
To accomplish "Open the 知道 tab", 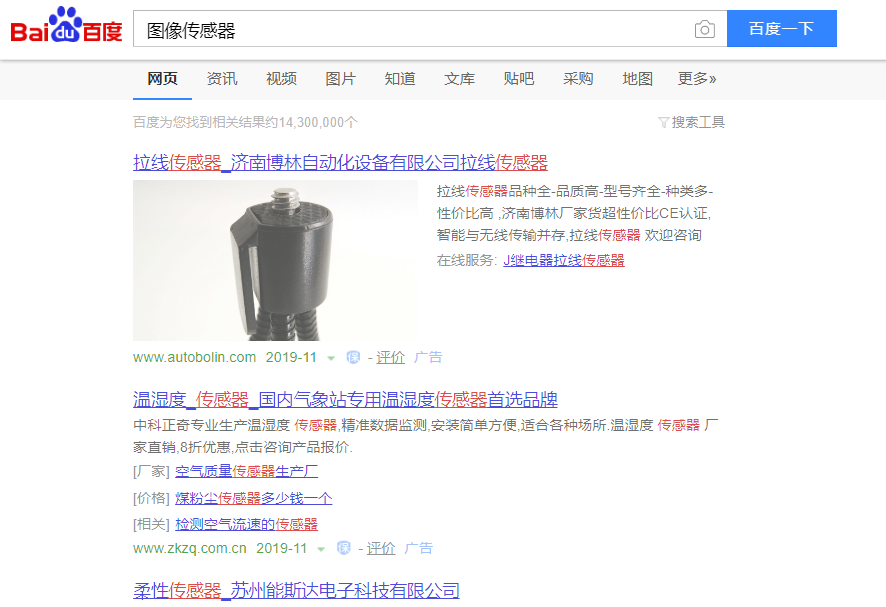I will point(400,79).
